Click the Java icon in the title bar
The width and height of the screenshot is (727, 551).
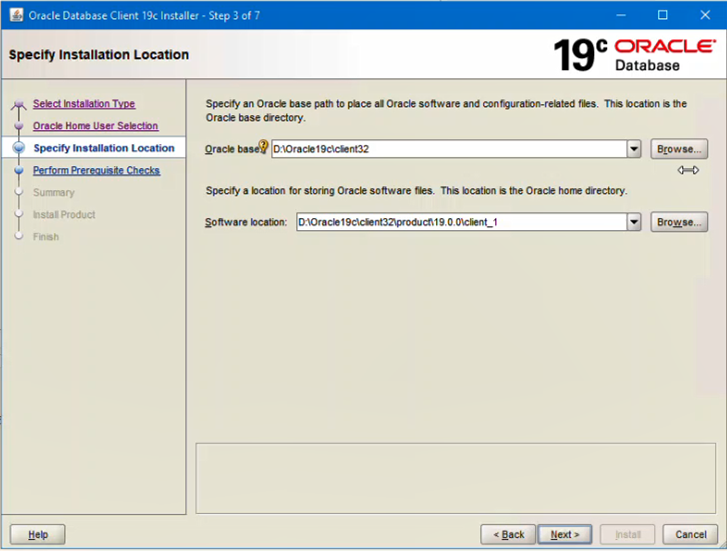(x=17, y=15)
